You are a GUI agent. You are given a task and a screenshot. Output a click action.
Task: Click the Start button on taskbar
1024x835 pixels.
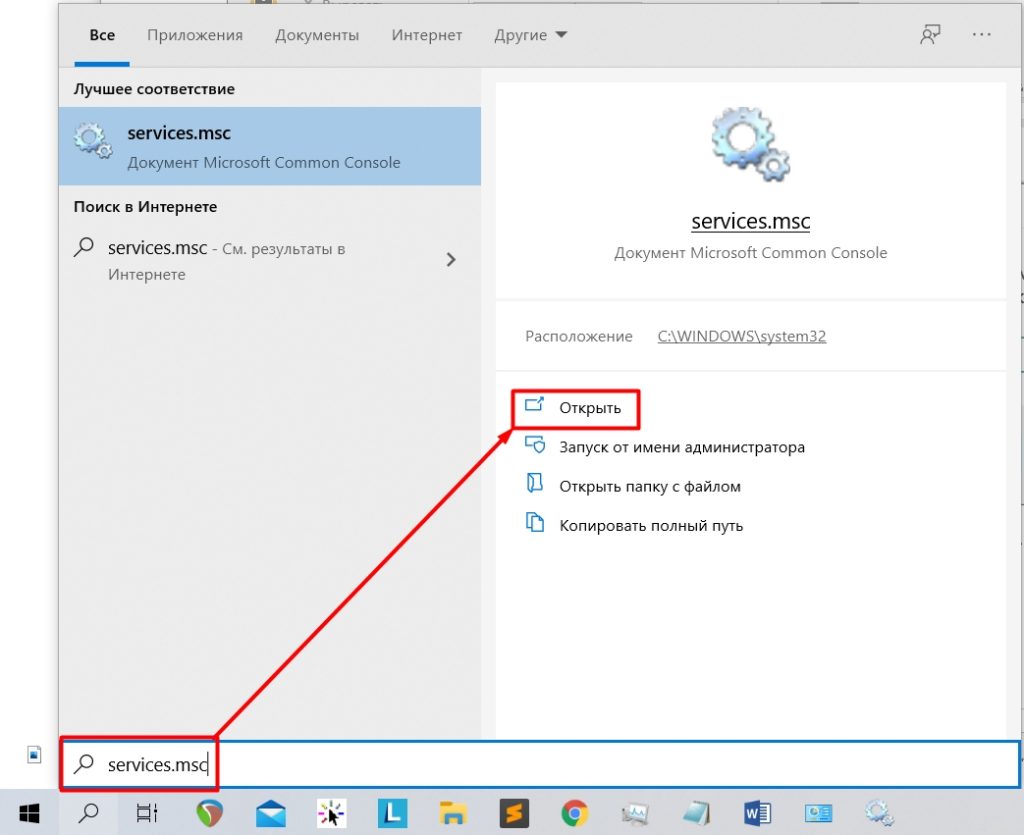pos(28,812)
